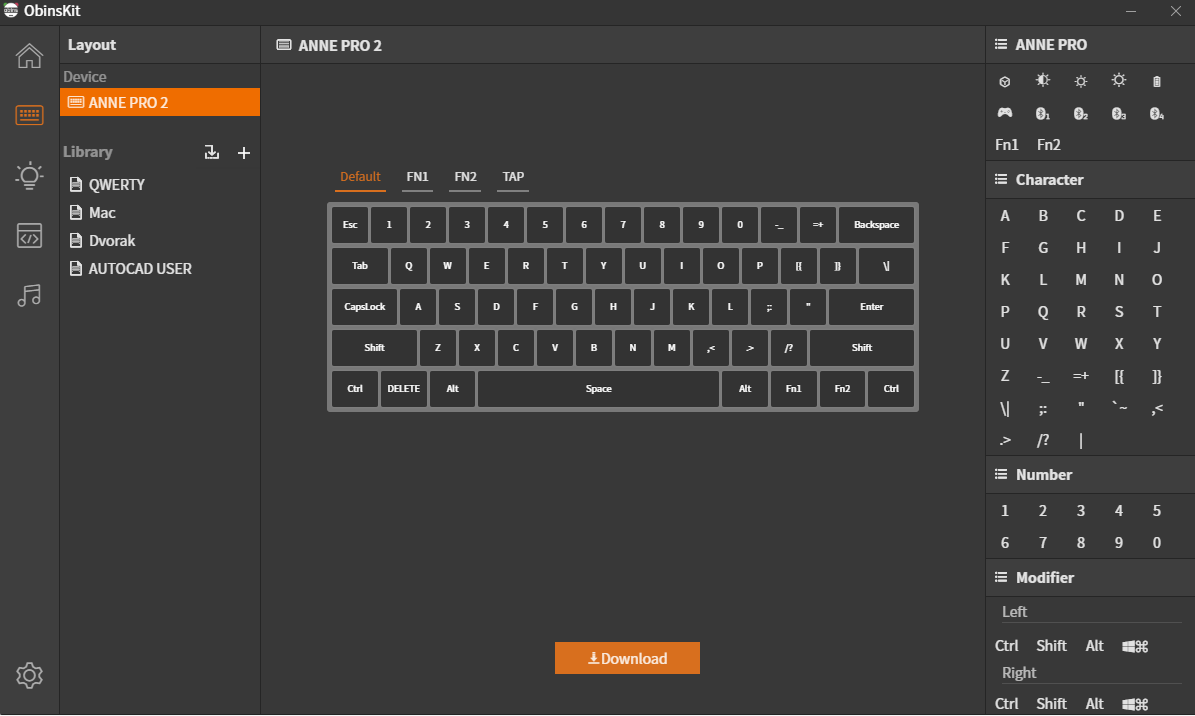The image size is (1195, 716).
Task: Import a layout into the Library
Action: pos(212,153)
